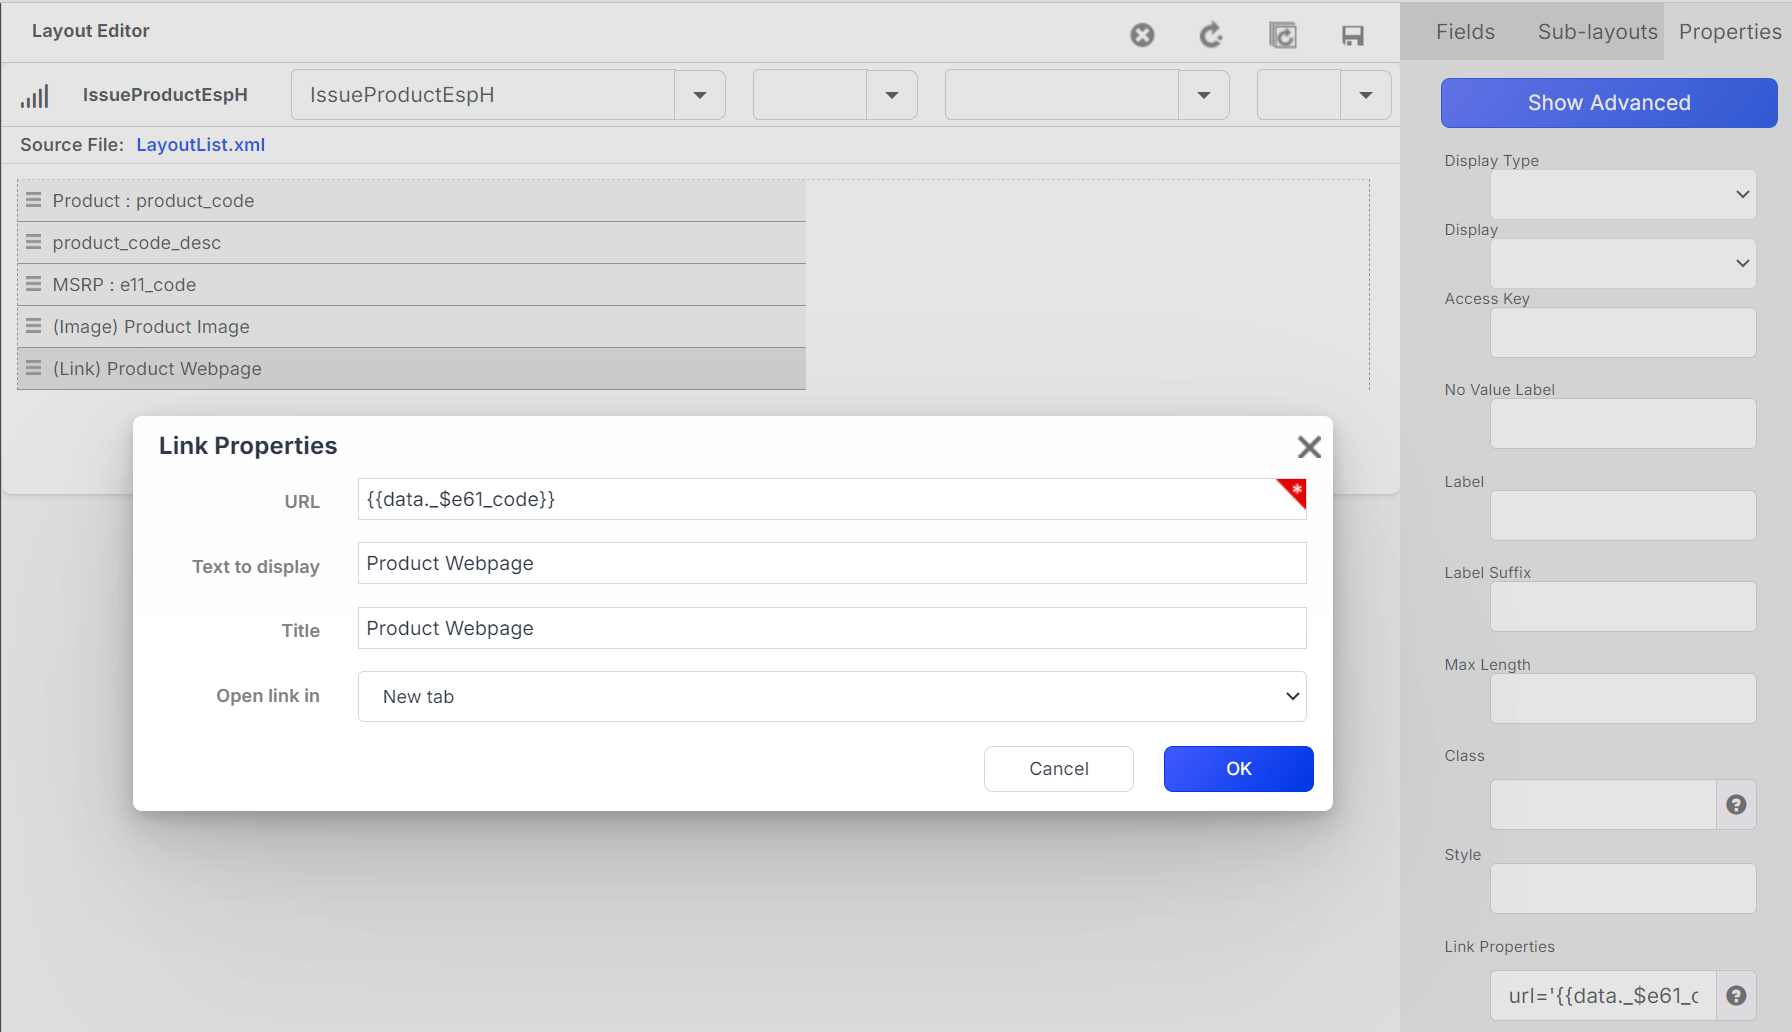Expand the Display Type dropdown
This screenshot has width=1792, height=1032.
(x=1622, y=195)
